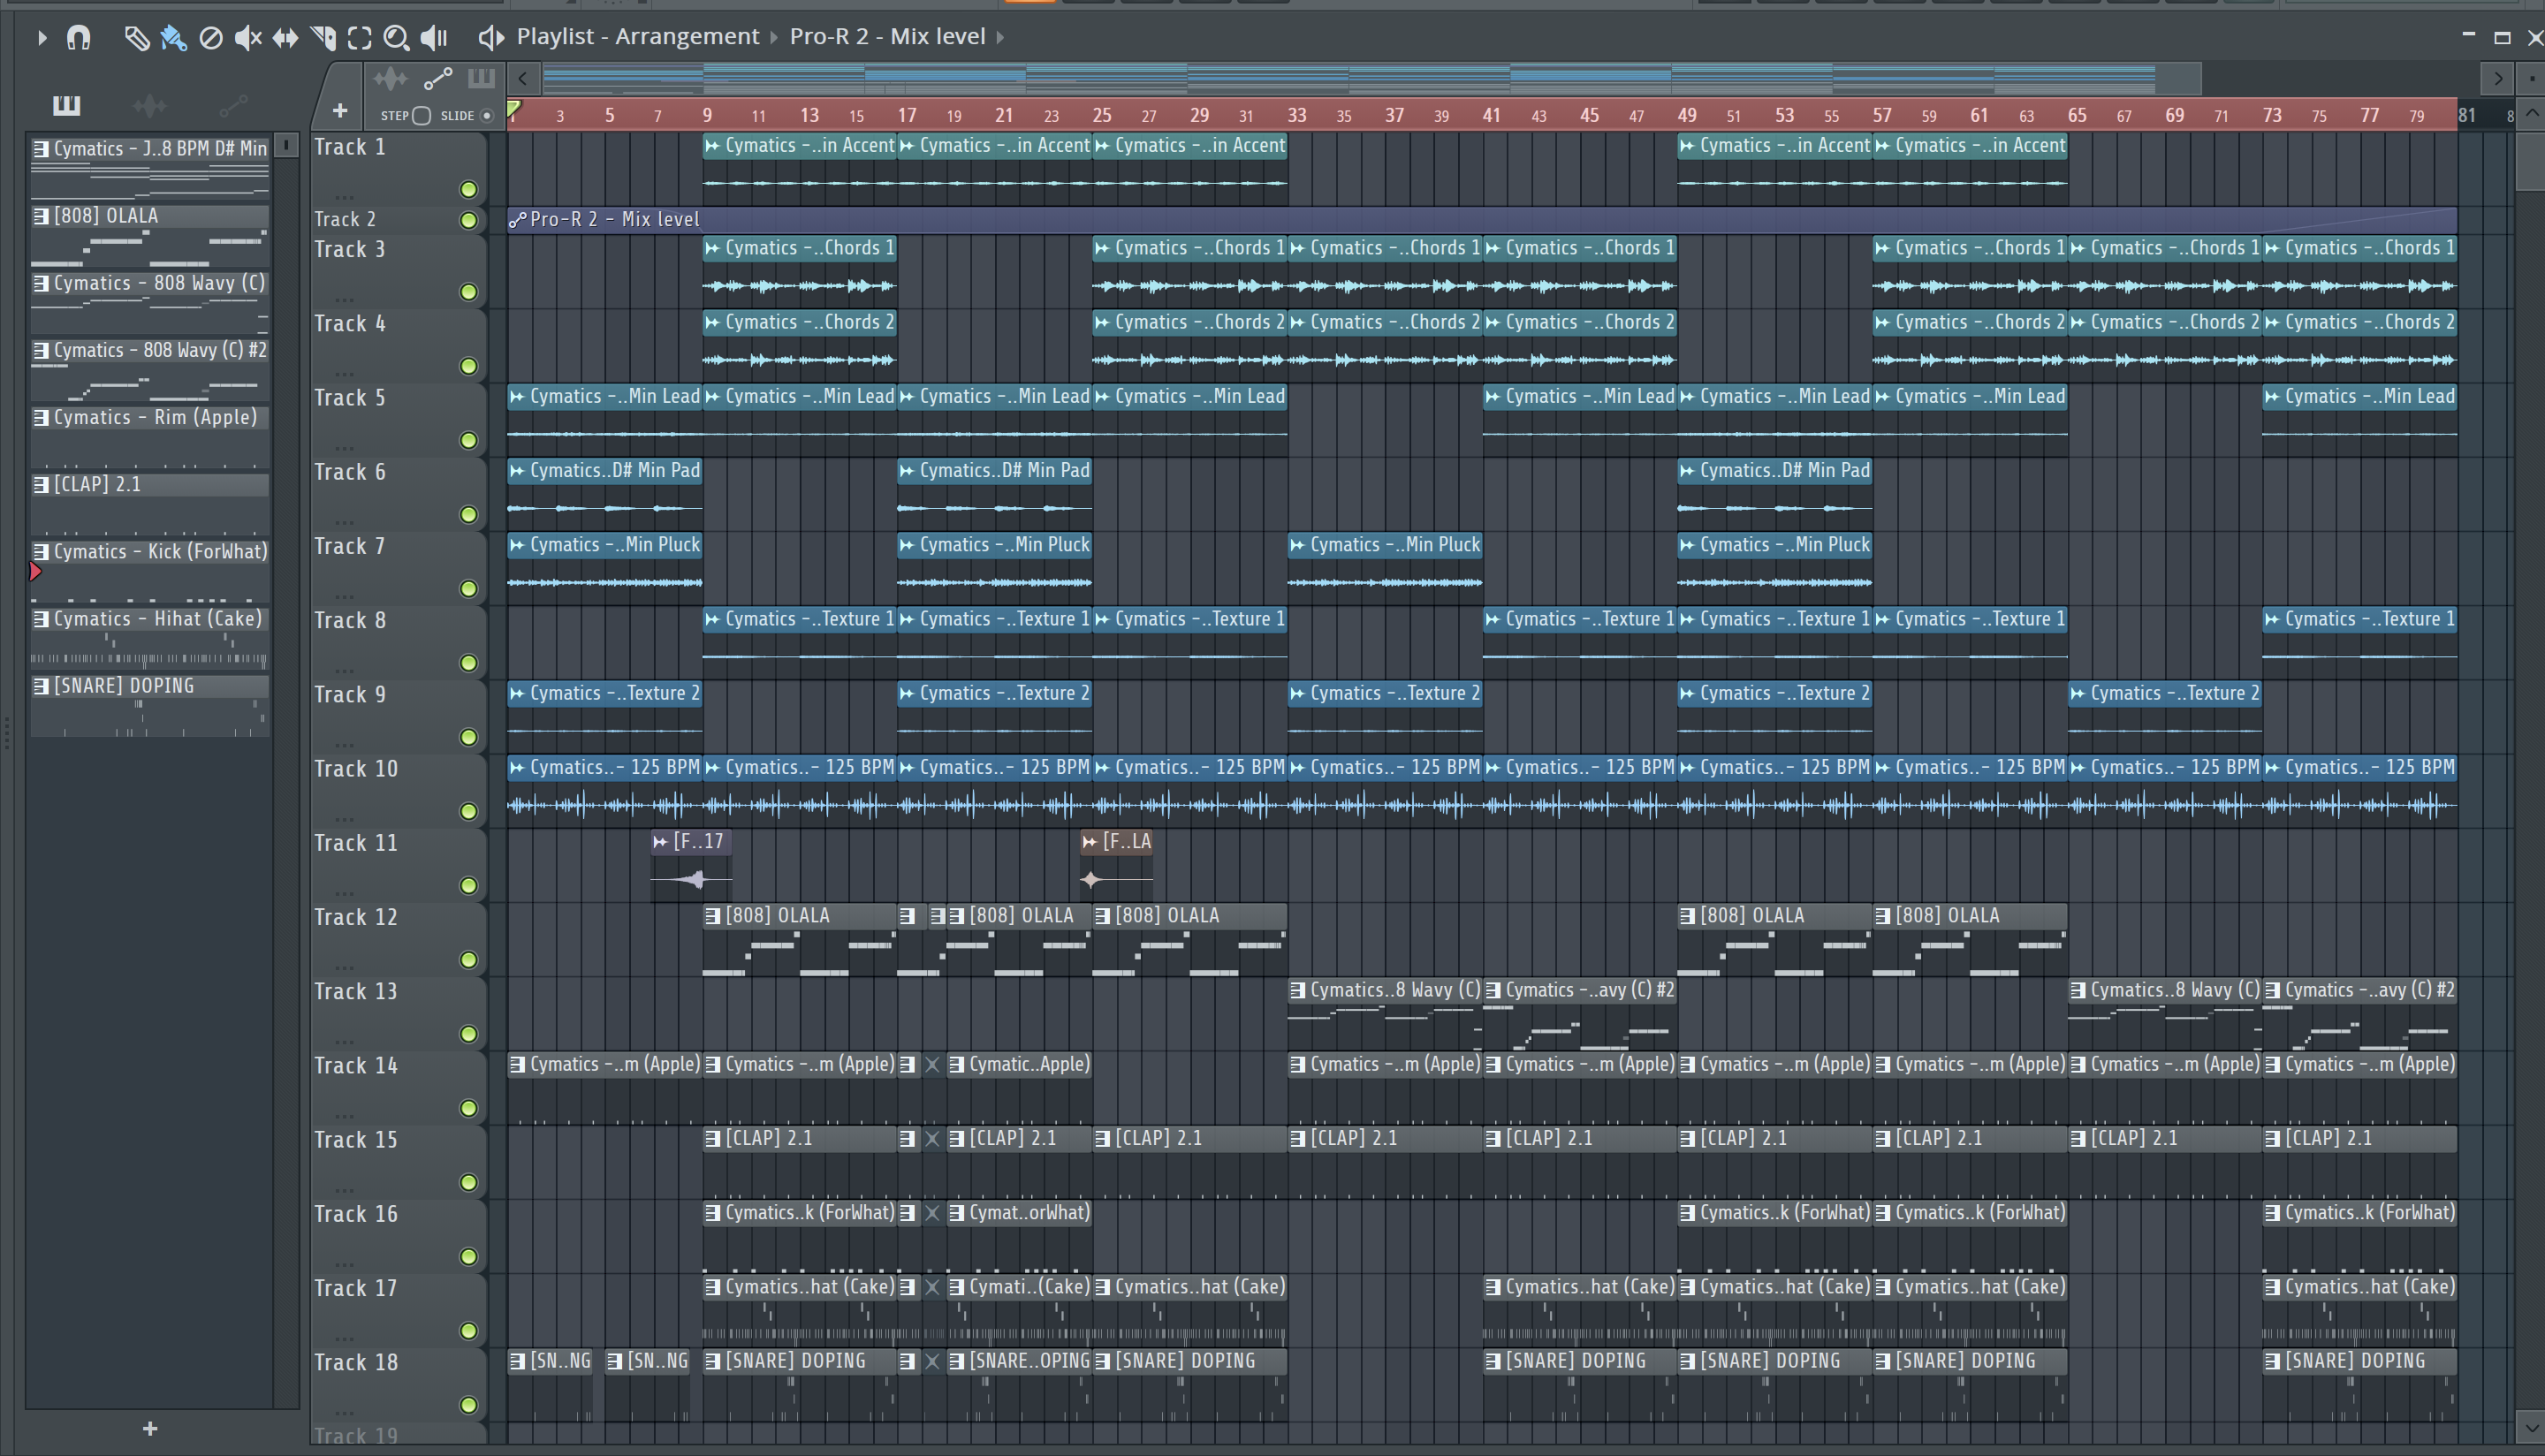Select the Delete tool

tap(211, 38)
